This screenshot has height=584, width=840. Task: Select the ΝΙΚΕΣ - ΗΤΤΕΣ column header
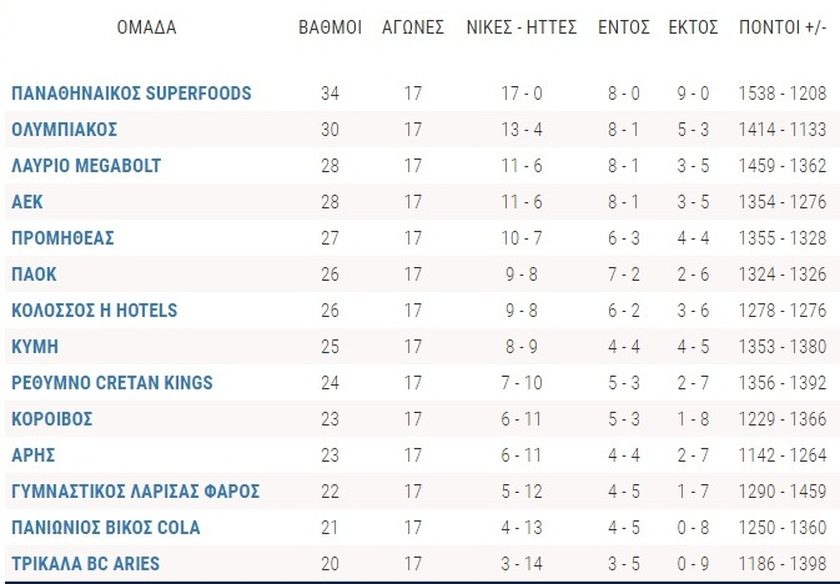tap(521, 27)
